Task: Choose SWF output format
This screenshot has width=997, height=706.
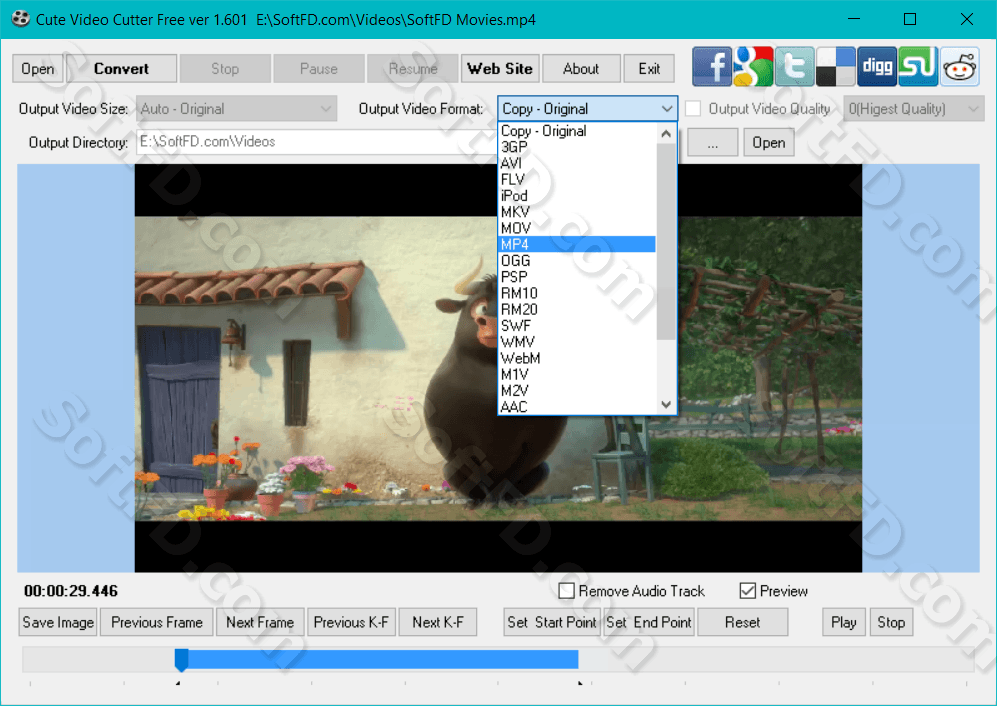Action: tap(577, 326)
